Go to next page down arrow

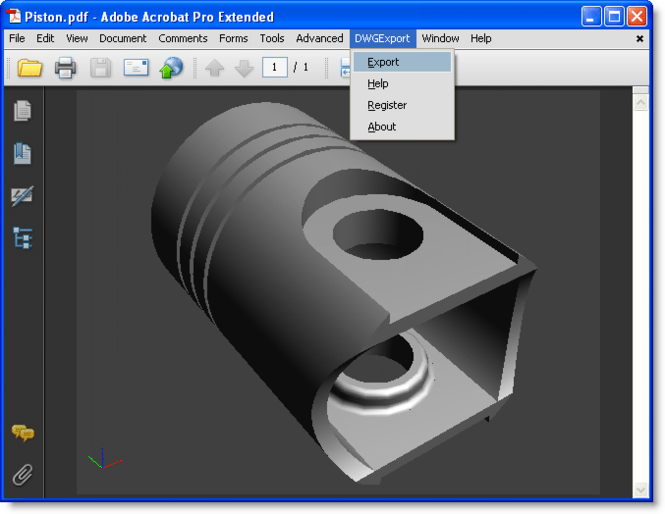pyautogui.click(x=244, y=68)
